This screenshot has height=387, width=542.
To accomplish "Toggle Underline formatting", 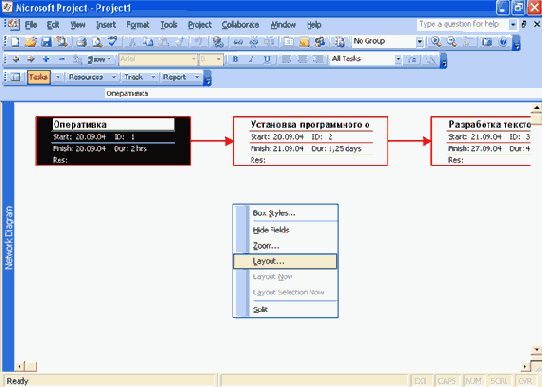I will point(267,59).
